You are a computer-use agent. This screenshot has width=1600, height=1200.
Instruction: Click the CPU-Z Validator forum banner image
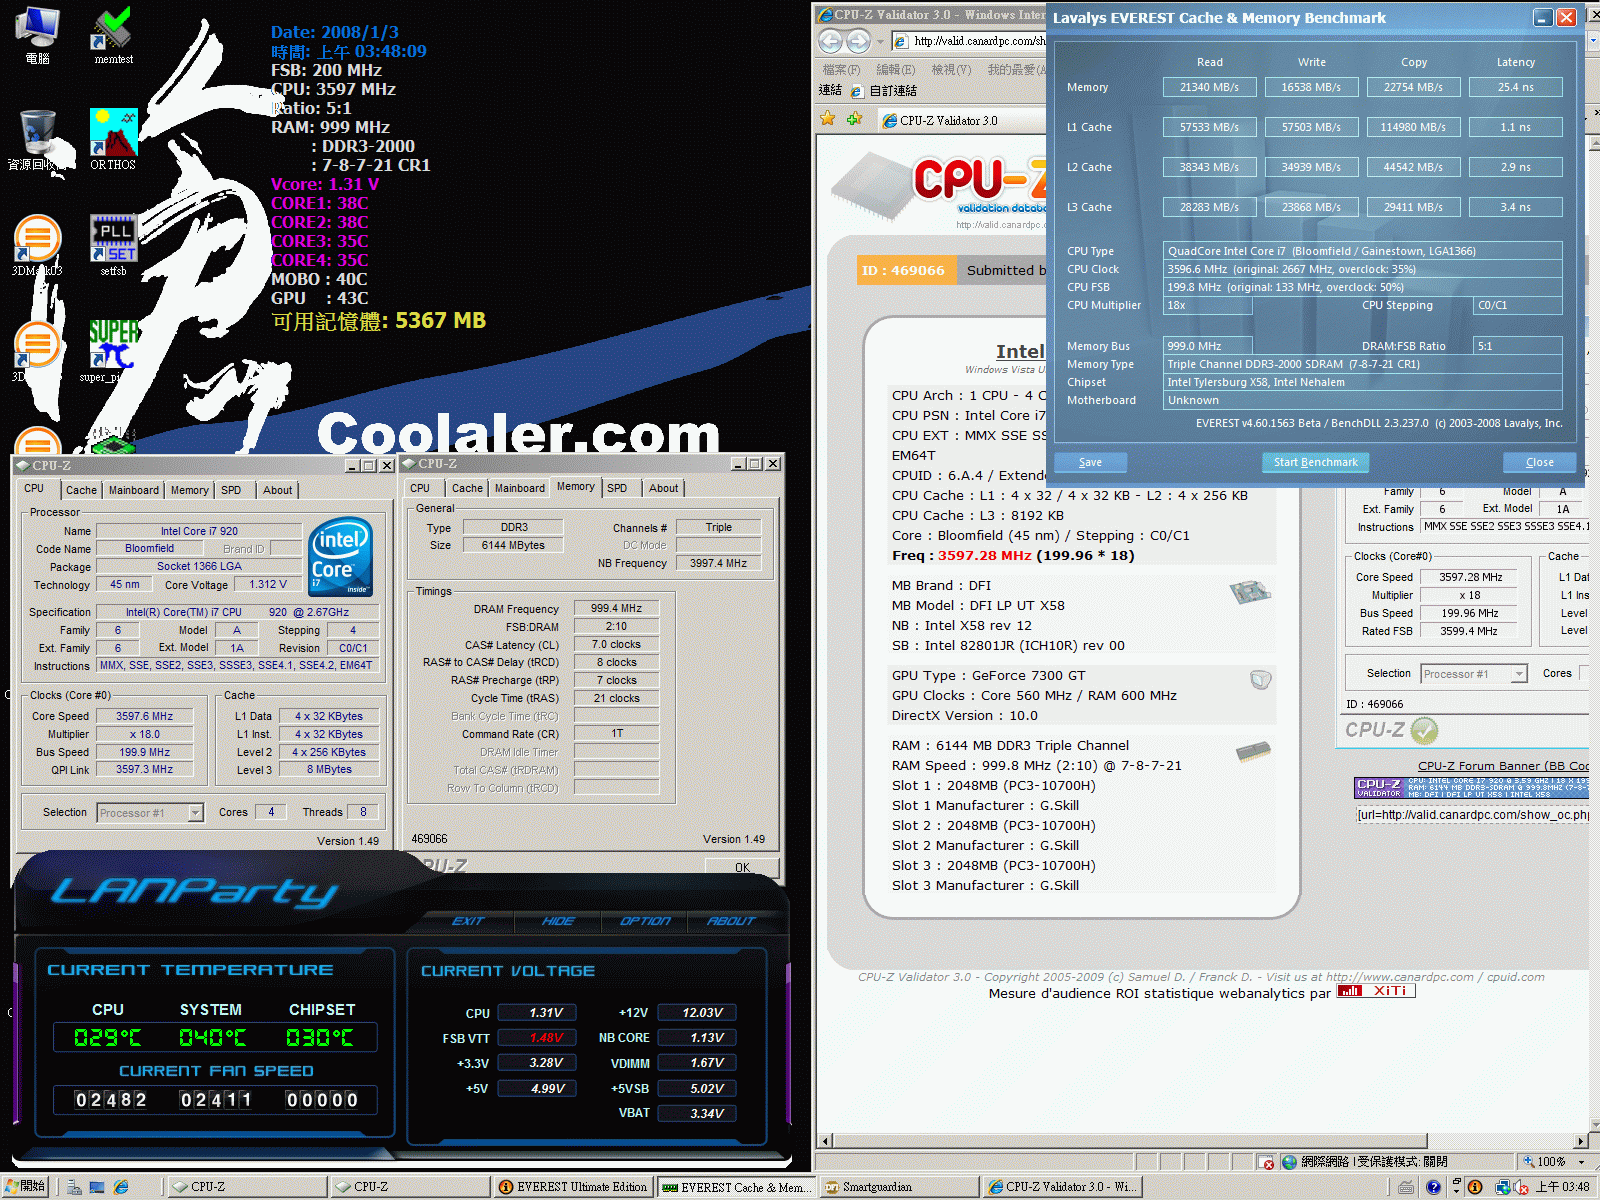click(1472, 788)
